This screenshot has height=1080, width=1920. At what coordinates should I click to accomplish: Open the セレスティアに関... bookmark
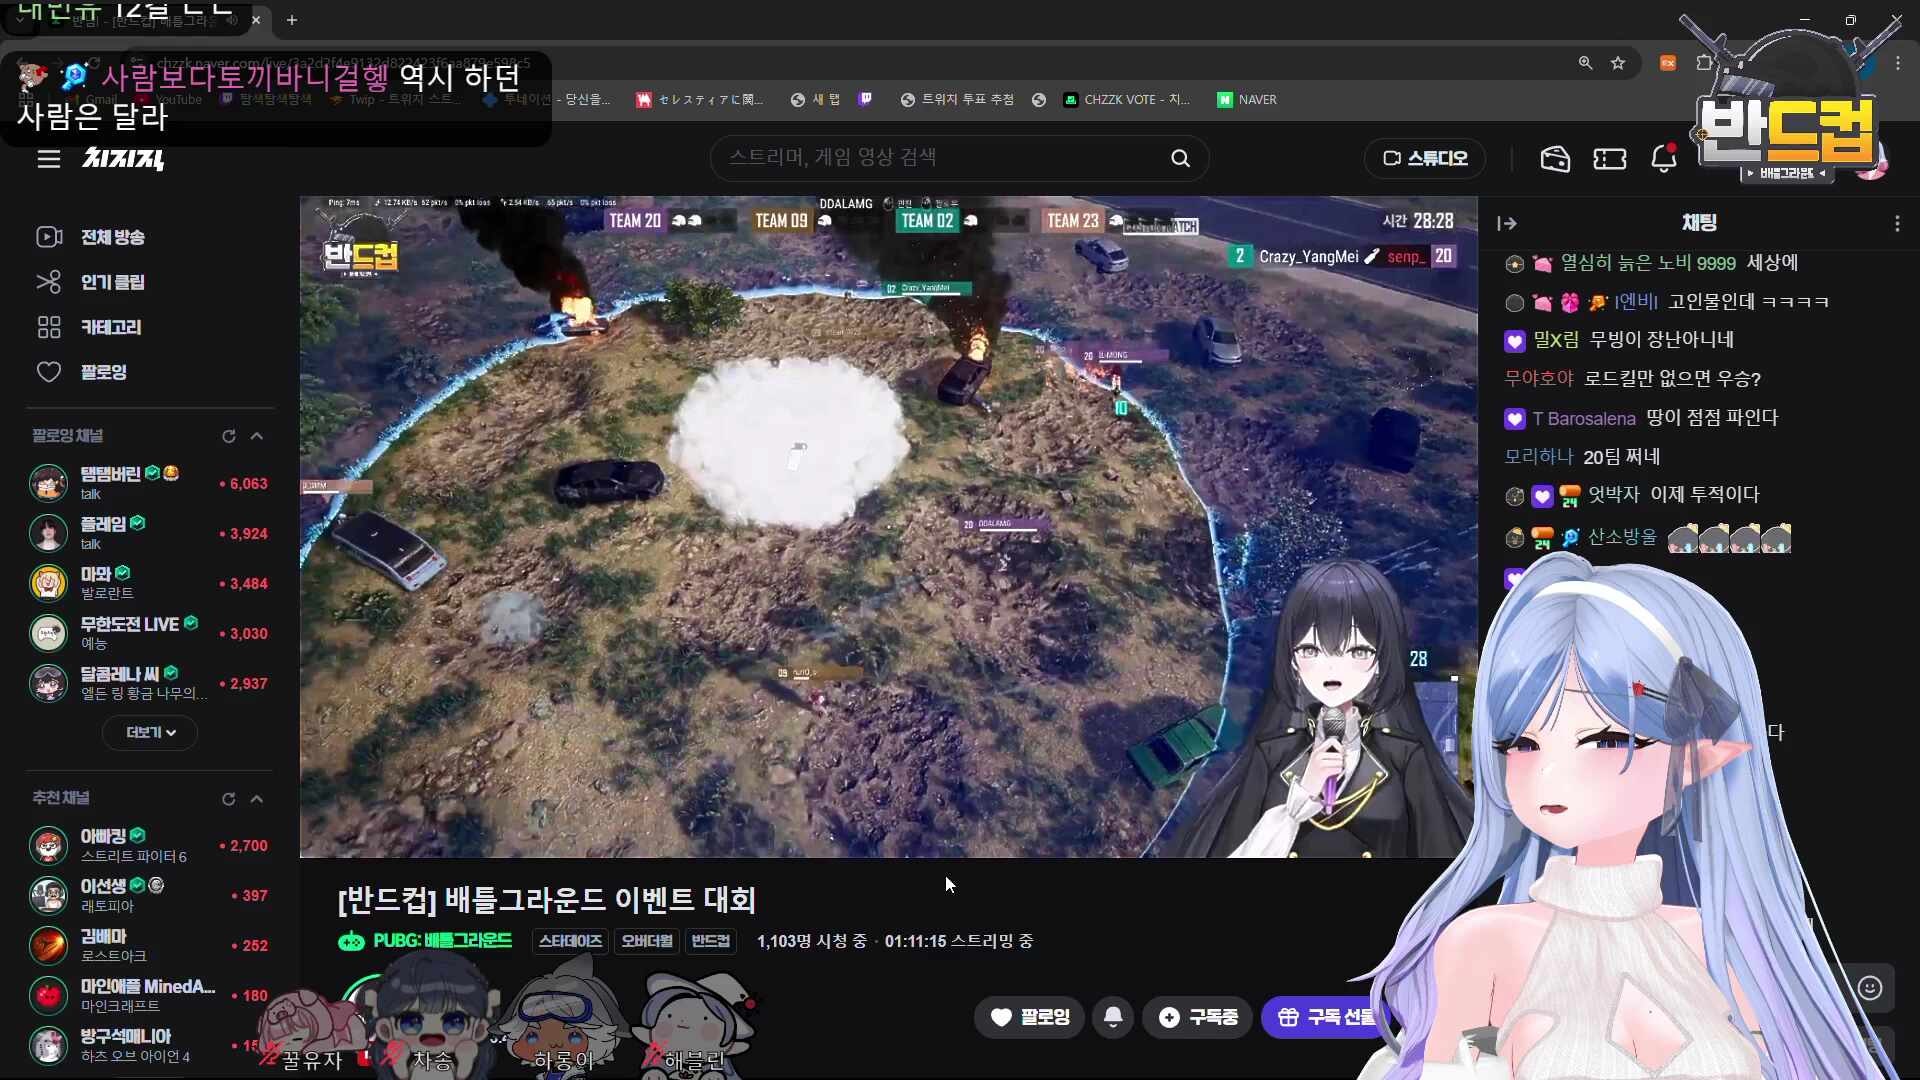(x=700, y=100)
